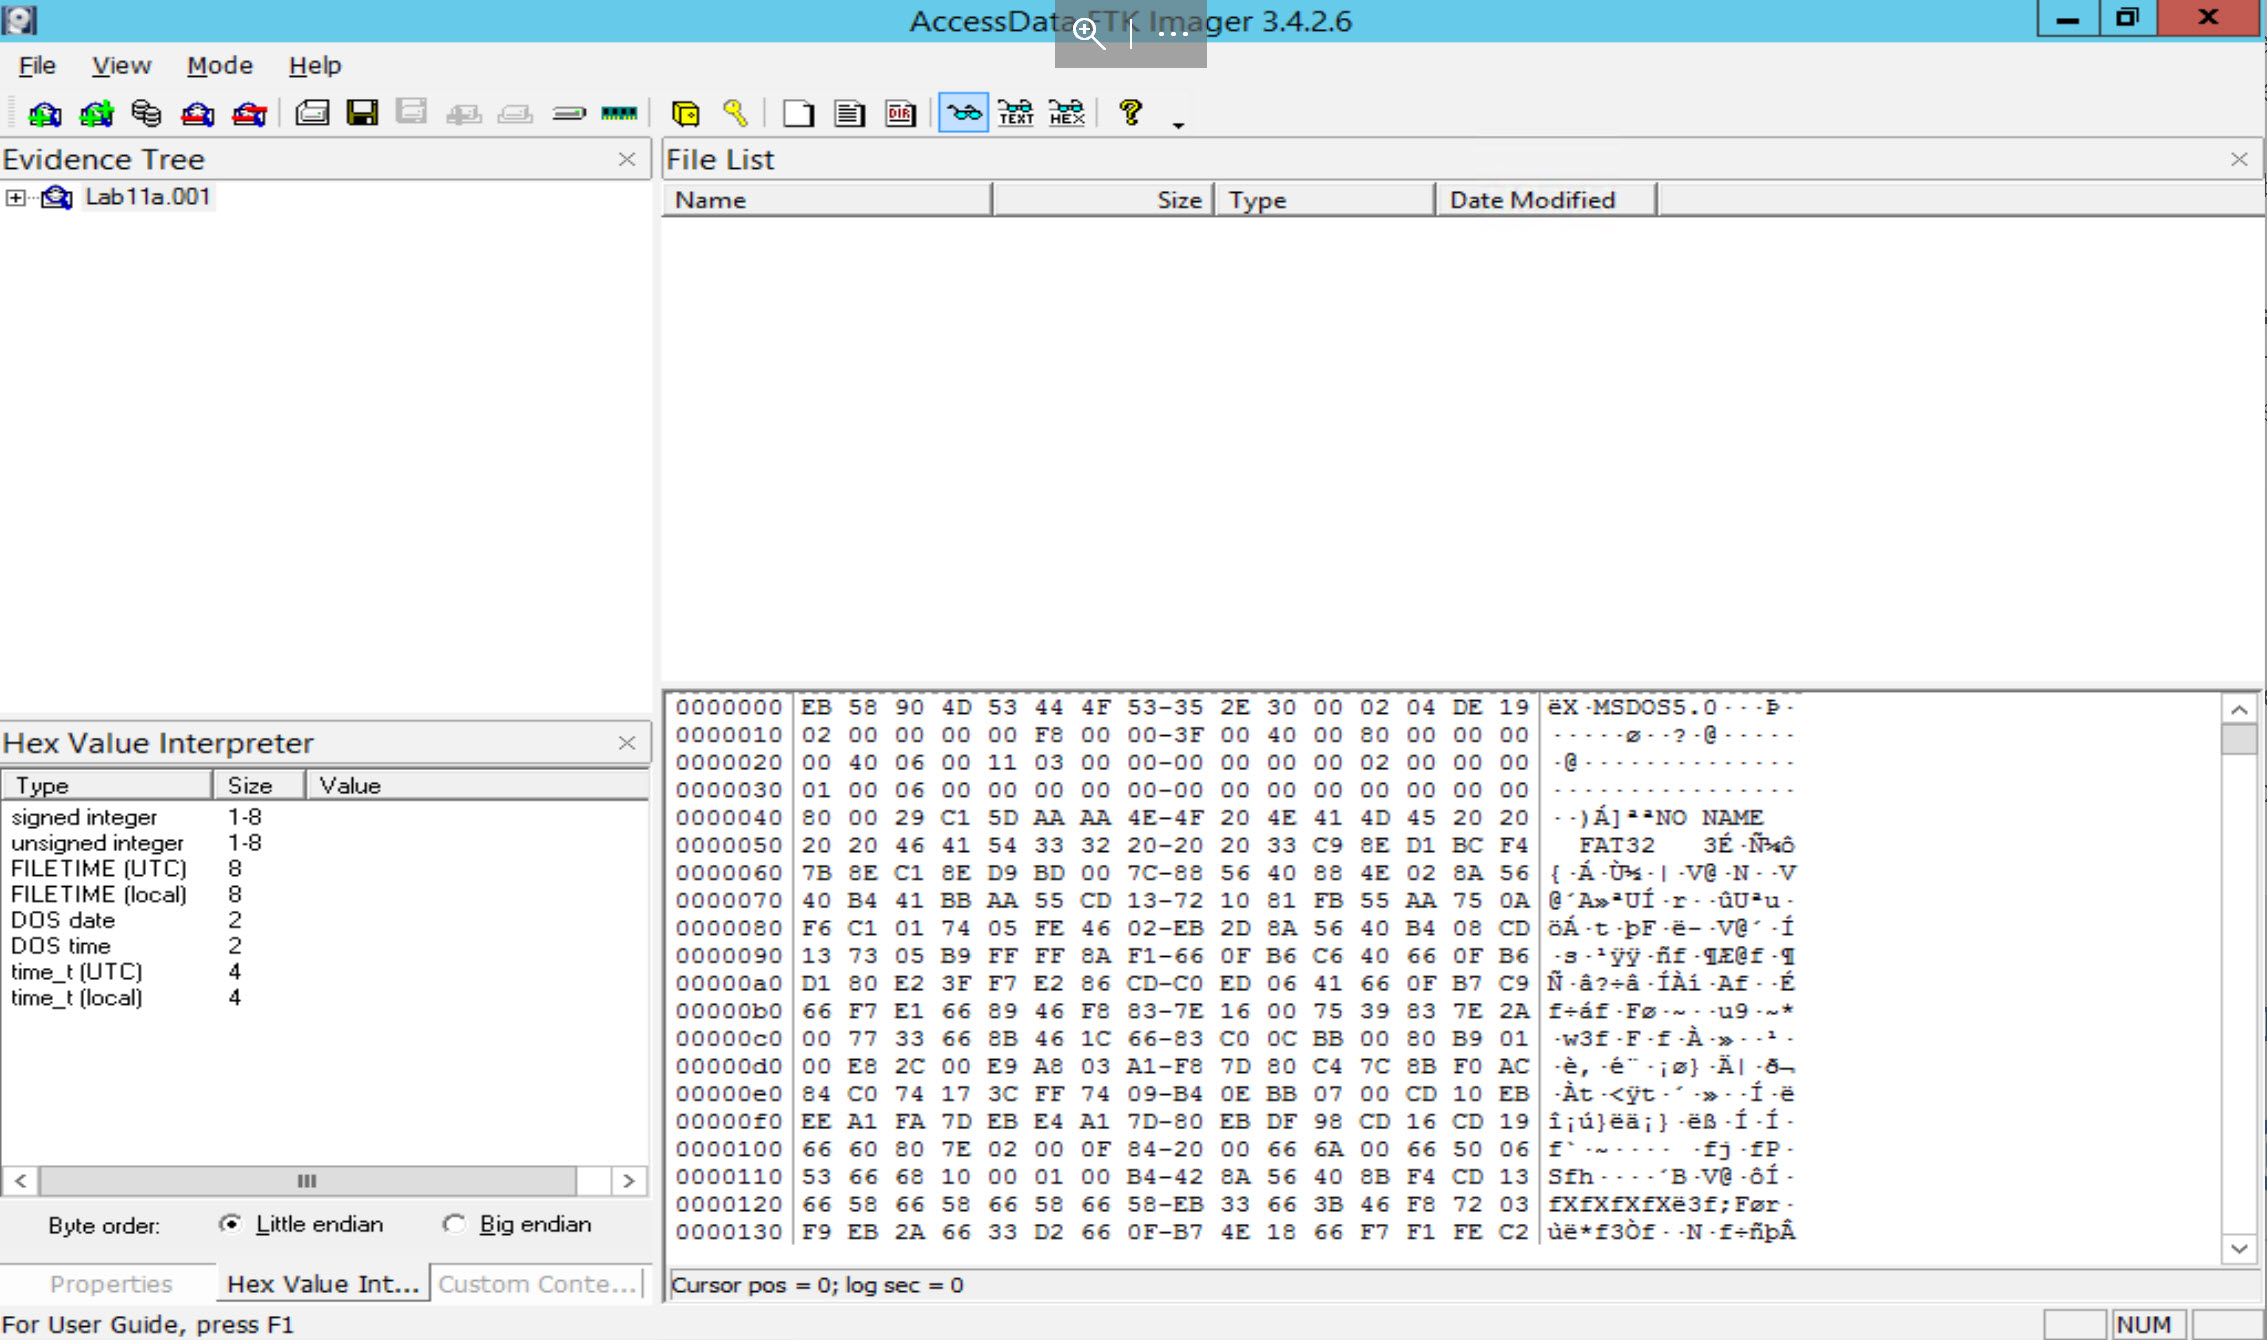Screen dimensions: 2267x1340
Task: Open the toolbar options dropdown arrow
Action: pyautogui.click(x=1178, y=125)
